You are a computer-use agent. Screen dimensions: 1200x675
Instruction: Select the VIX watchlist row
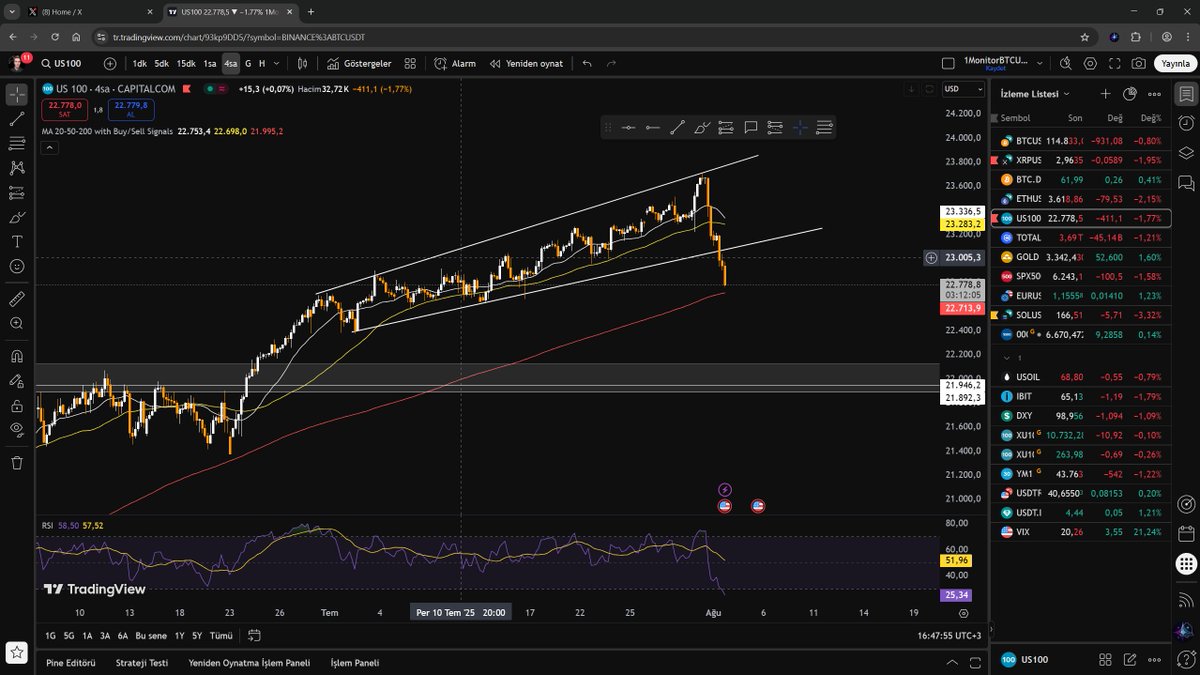click(x=1082, y=532)
